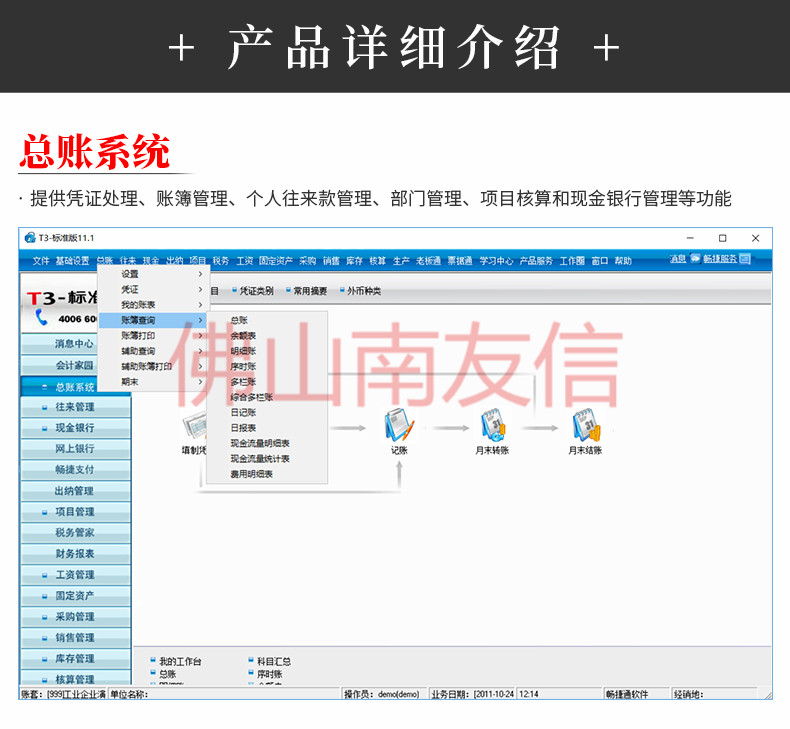Open the 月末转账 icon
790x729 pixels.
tap(492, 426)
